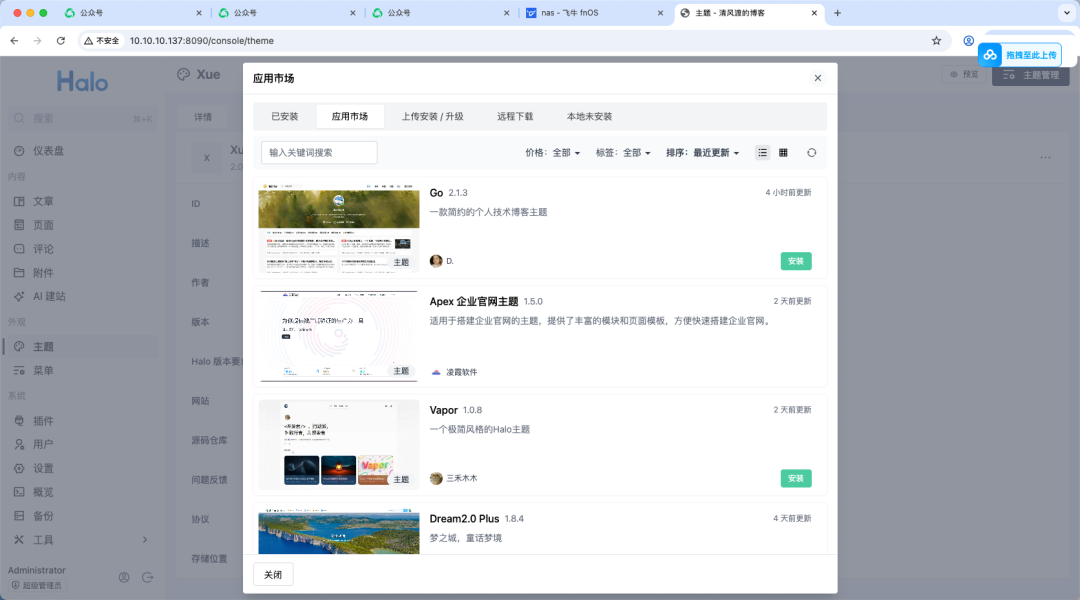Click the 三禾木木 author avatar

[x=436, y=479]
